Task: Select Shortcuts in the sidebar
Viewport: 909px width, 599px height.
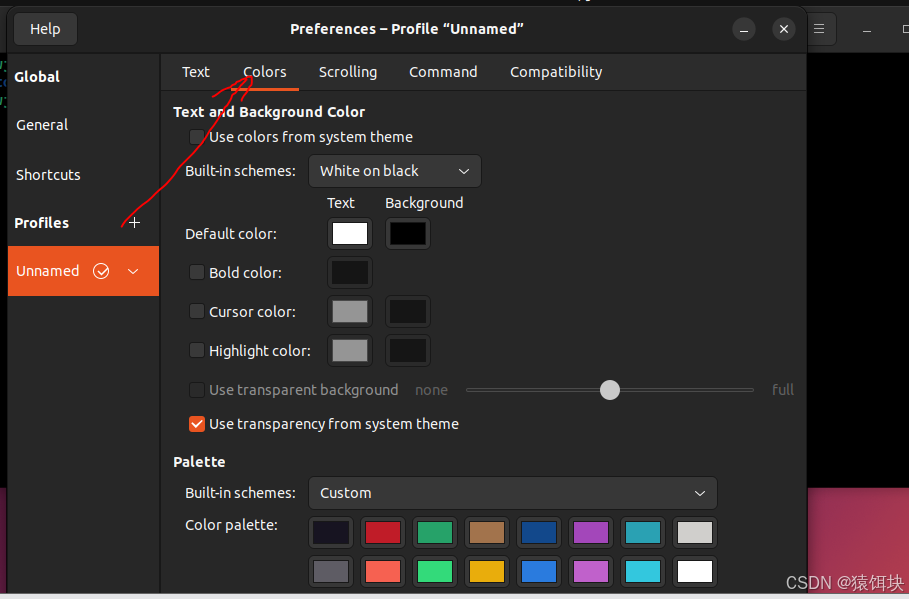Action: (48, 175)
